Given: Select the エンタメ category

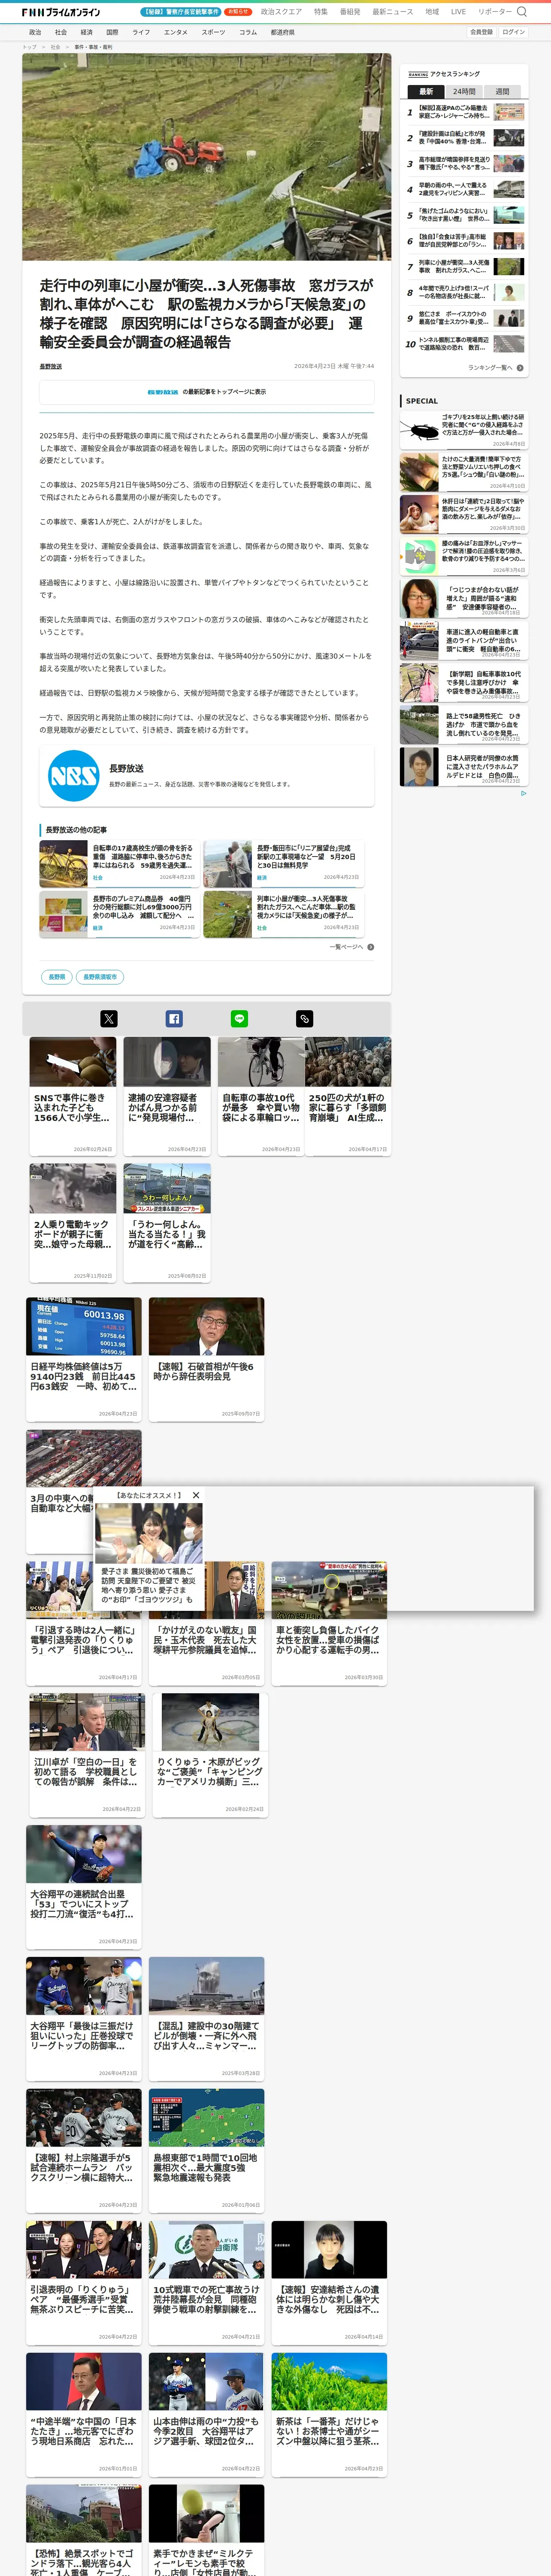Looking at the screenshot, I should pyautogui.click(x=176, y=32).
